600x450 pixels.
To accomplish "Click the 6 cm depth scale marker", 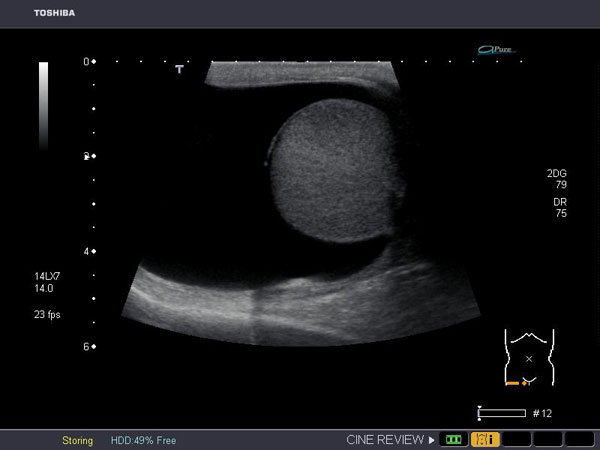I will pyautogui.click(x=89, y=346).
